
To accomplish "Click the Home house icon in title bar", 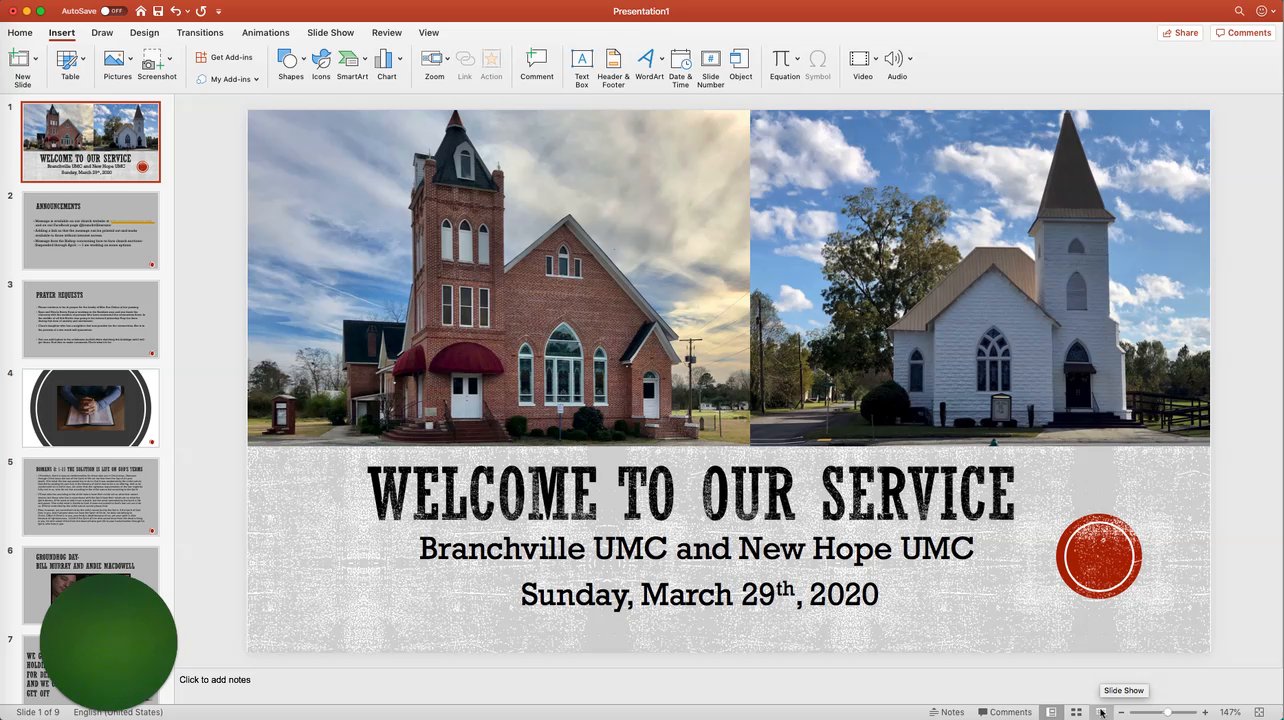I will click(141, 11).
